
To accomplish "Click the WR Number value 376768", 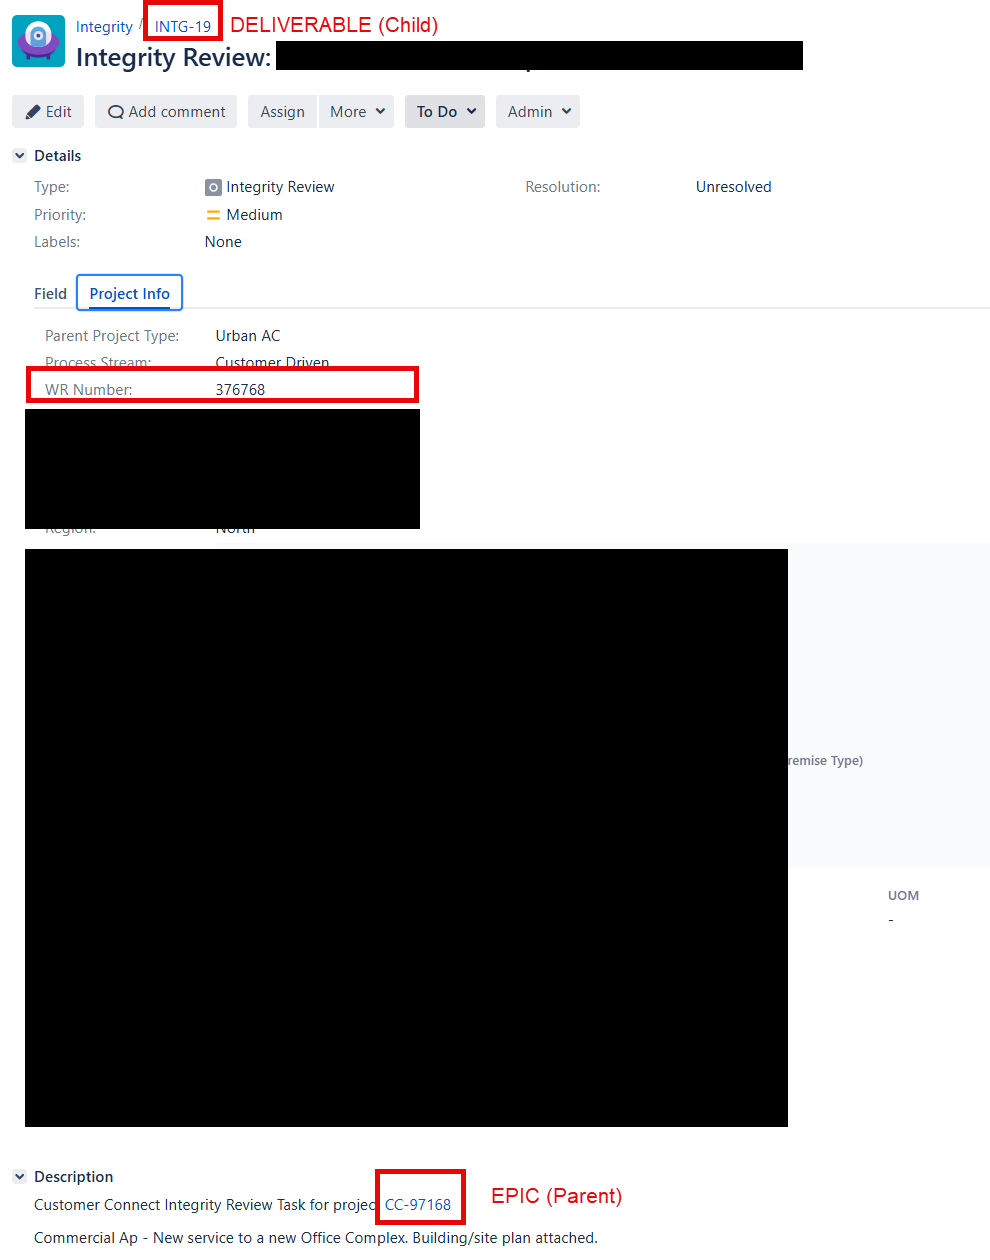I will [x=240, y=390].
